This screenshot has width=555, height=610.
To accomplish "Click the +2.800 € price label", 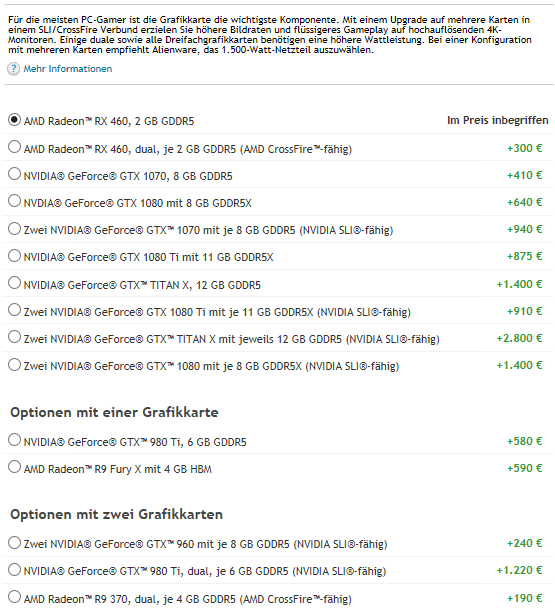I will tap(519, 338).
